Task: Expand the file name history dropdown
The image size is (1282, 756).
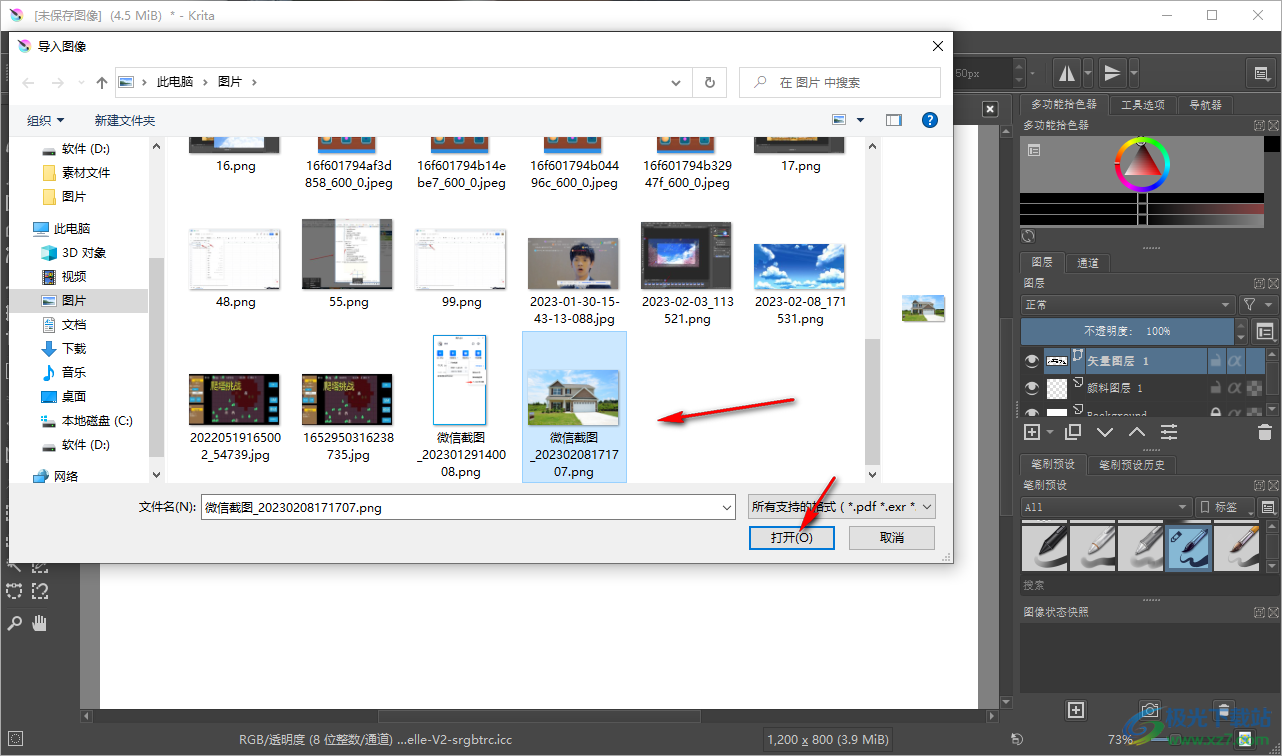Action: (x=727, y=507)
